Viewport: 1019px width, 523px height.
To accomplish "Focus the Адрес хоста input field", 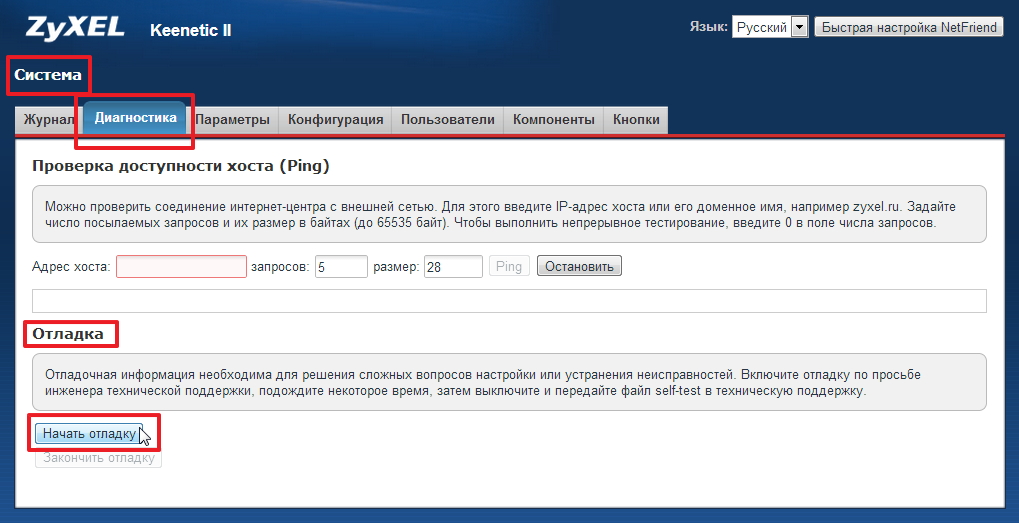I will [181, 267].
